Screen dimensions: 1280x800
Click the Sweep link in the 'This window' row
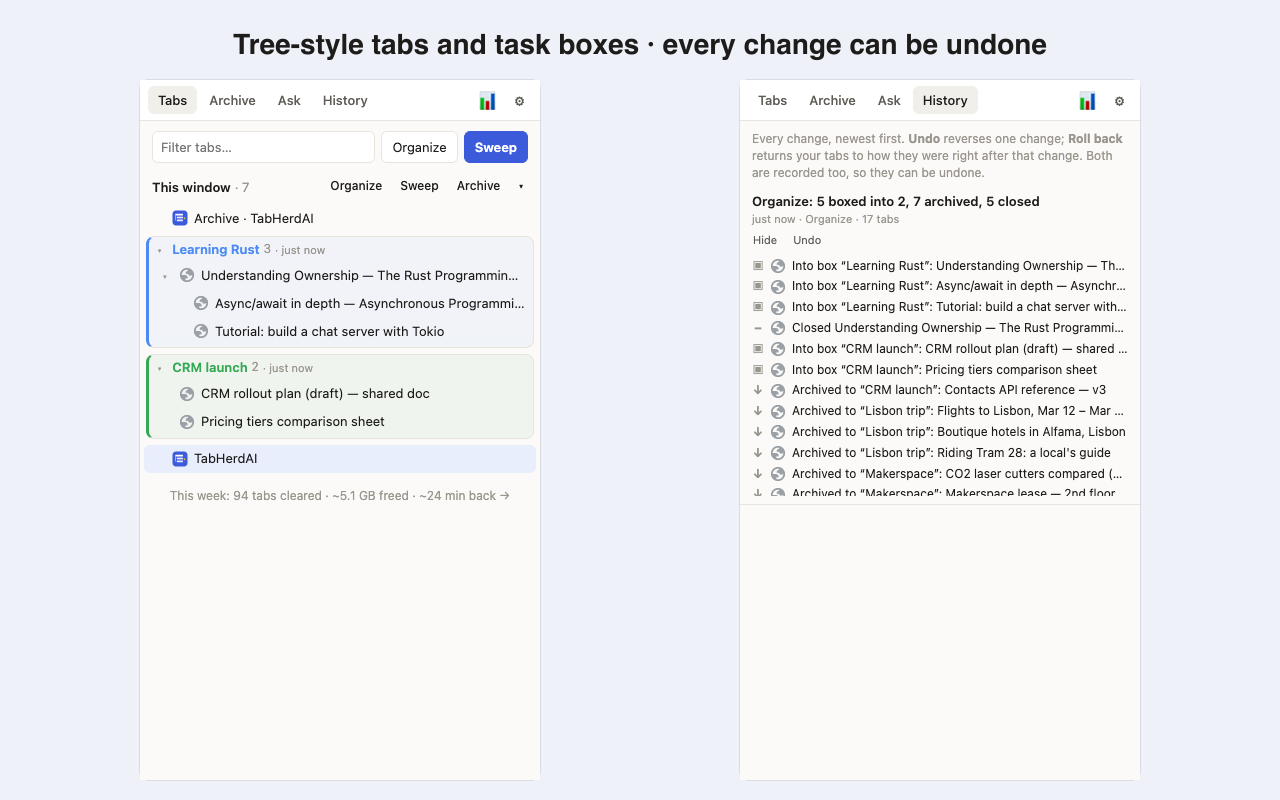pos(419,186)
